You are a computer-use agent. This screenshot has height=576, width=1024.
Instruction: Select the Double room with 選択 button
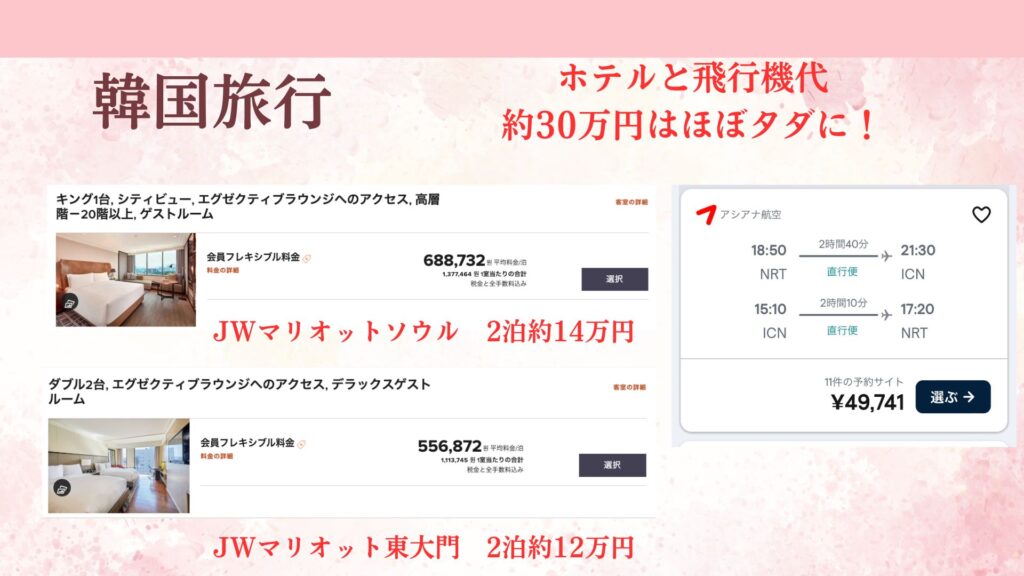click(x=612, y=465)
